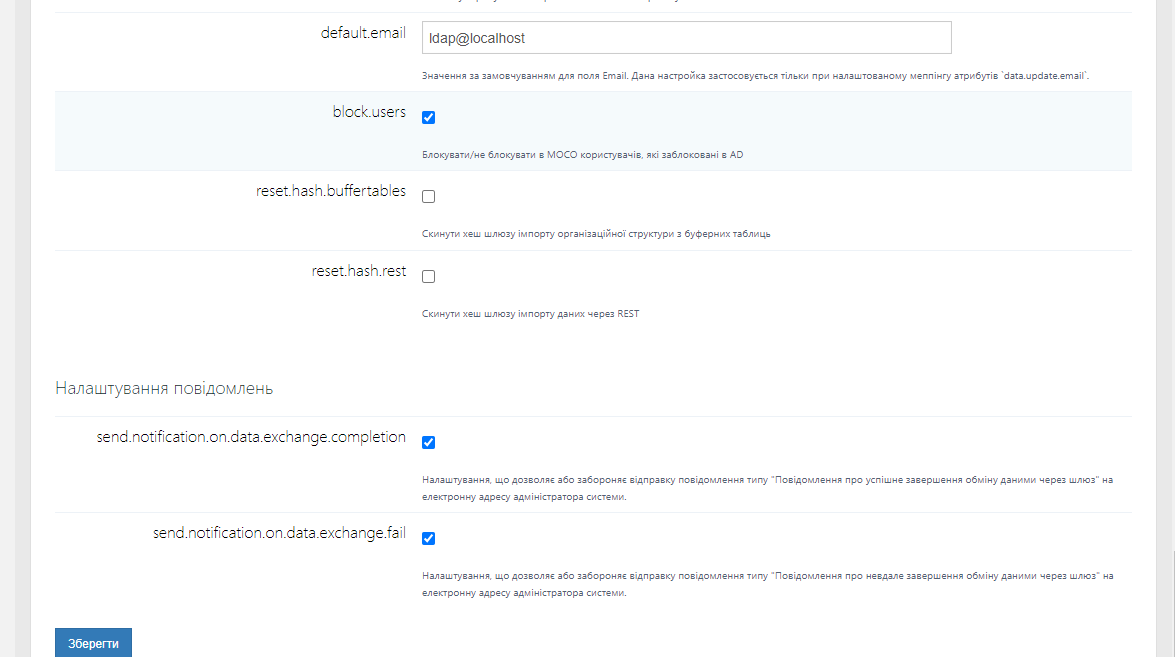The width and height of the screenshot is (1175, 657).
Task: Toggle send.notification.on.data.exchange.fail checkbox
Action: click(x=429, y=539)
